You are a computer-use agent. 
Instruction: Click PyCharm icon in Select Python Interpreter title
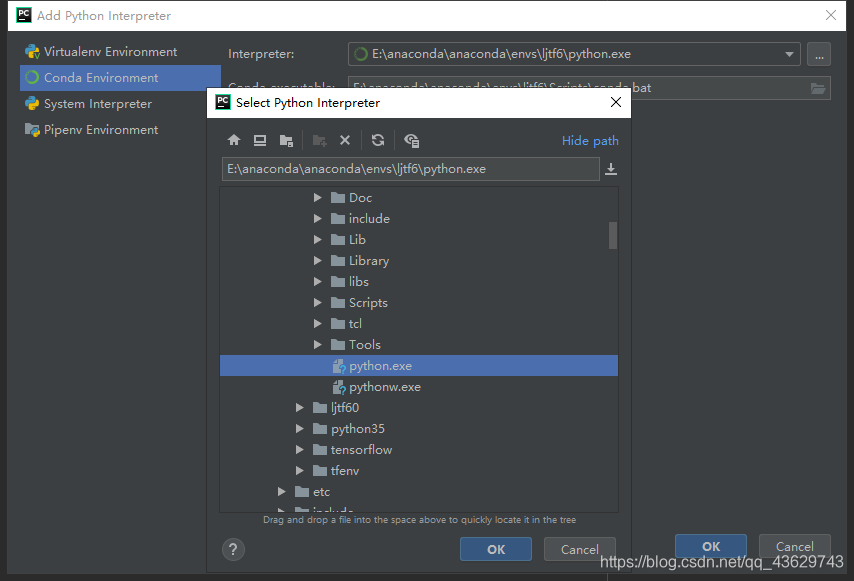[x=223, y=102]
